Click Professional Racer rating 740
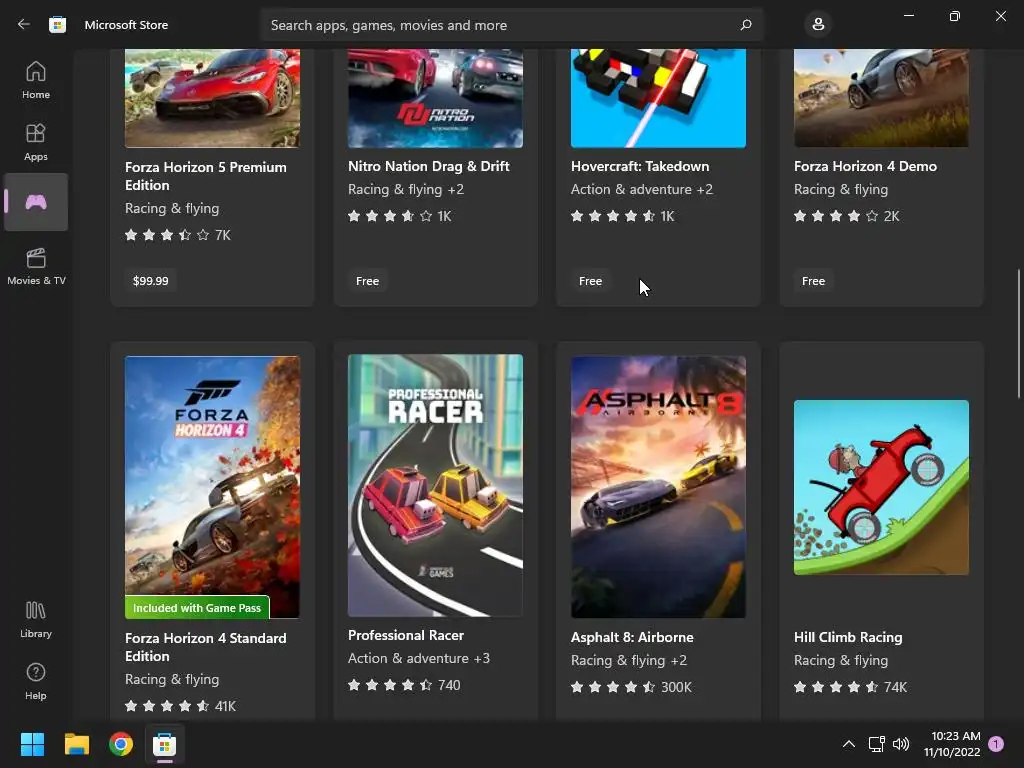 (x=404, y=685)
